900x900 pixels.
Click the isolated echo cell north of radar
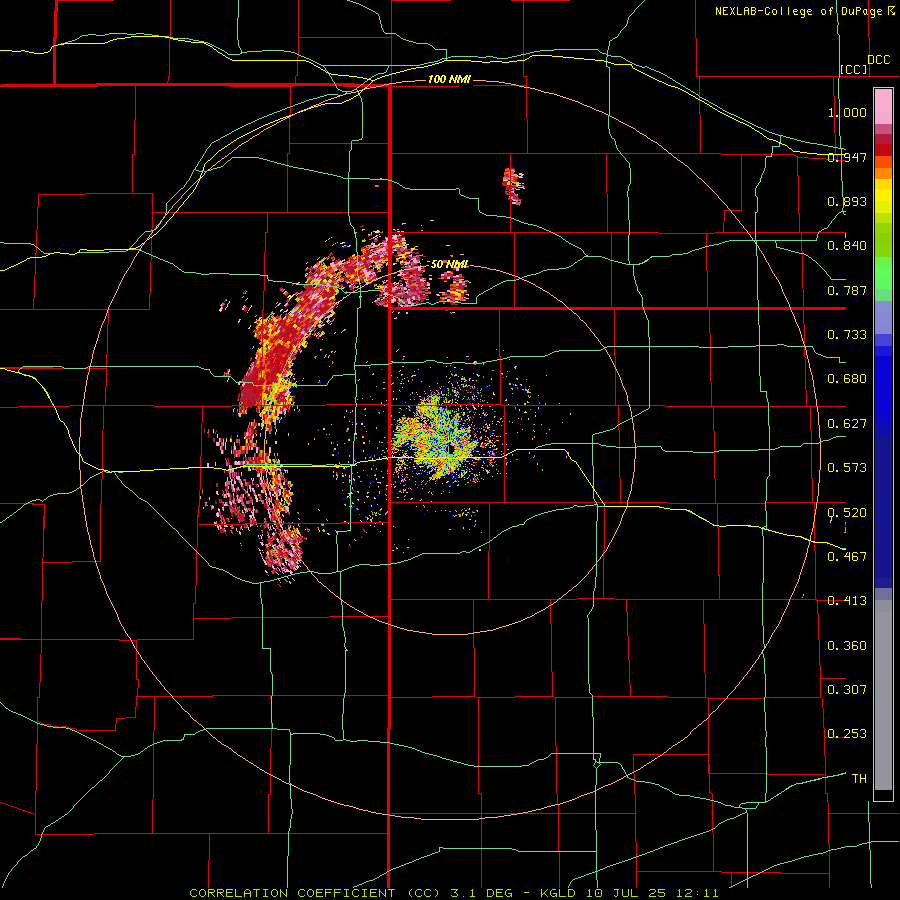point(513,187)
